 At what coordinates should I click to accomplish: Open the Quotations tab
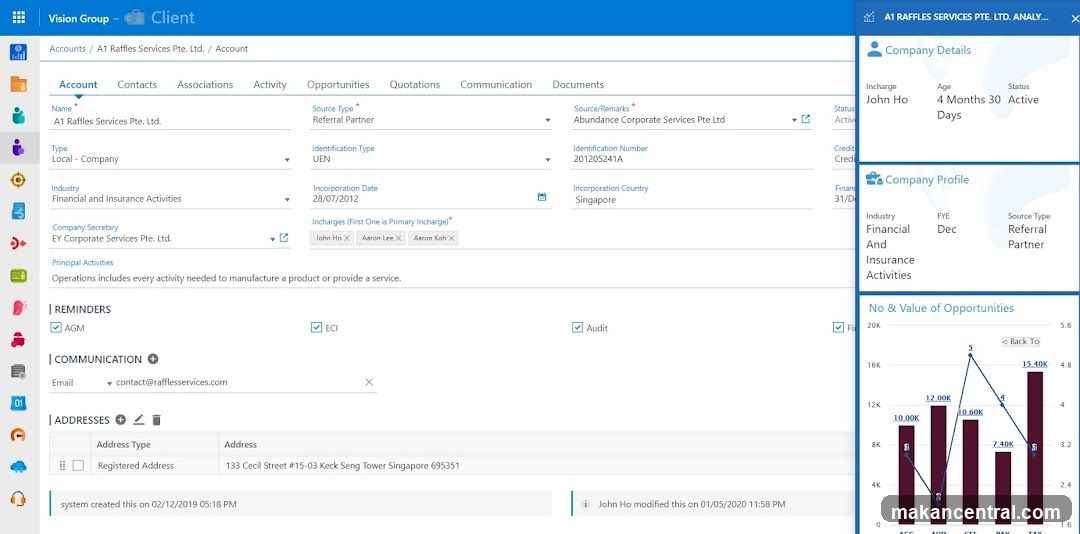pos(415,84)
